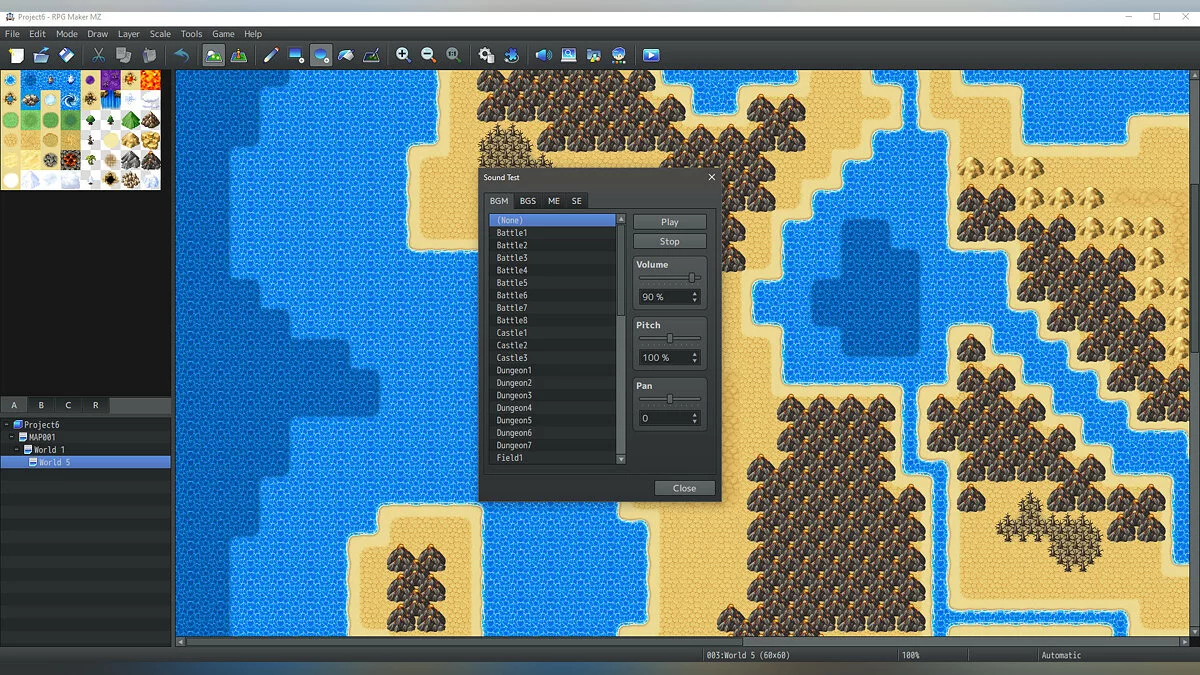This screenshot has height=675, width=1200.
Task: Open the Help menu
Action: (x=253, y=34)
